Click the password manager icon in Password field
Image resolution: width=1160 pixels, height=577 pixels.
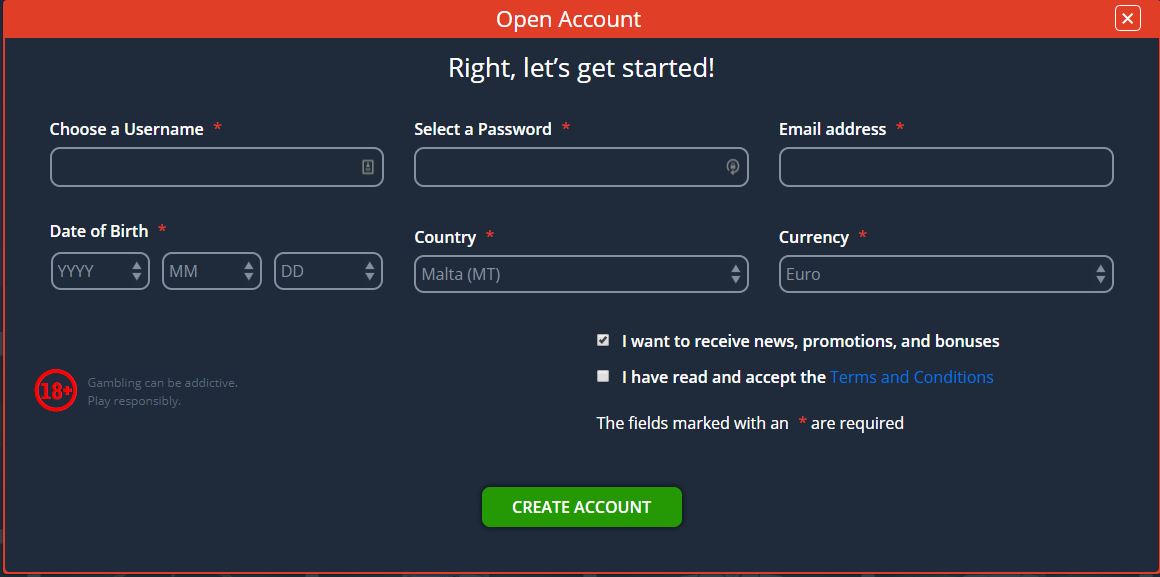click(732, 167)
